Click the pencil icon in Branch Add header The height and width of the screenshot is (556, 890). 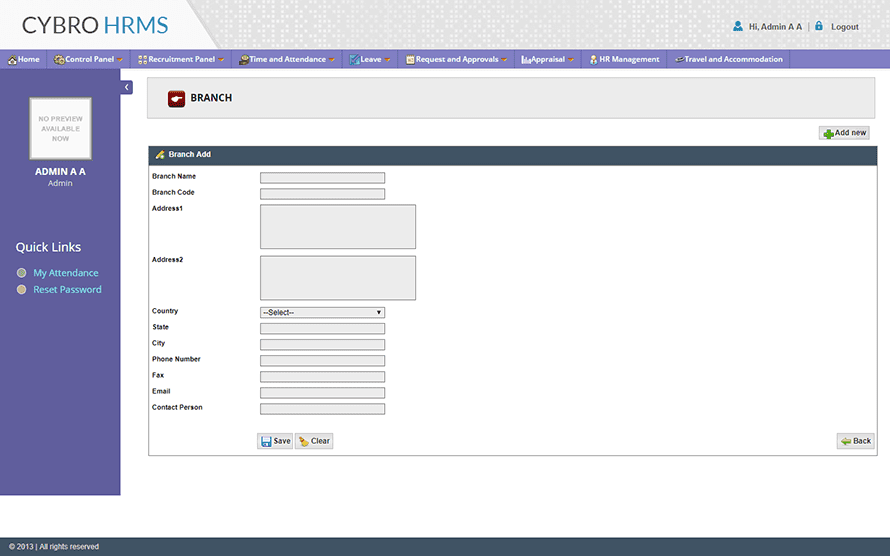(x=160, y=154)
